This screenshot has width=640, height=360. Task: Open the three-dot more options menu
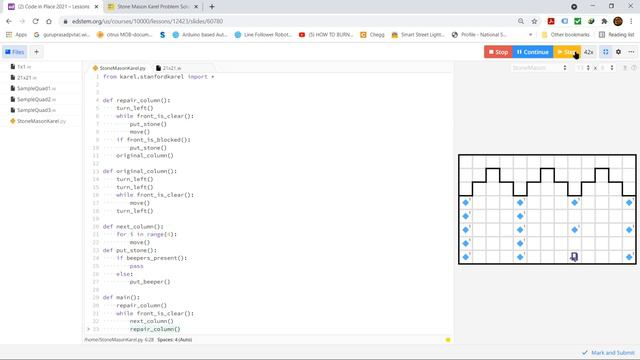631,52
